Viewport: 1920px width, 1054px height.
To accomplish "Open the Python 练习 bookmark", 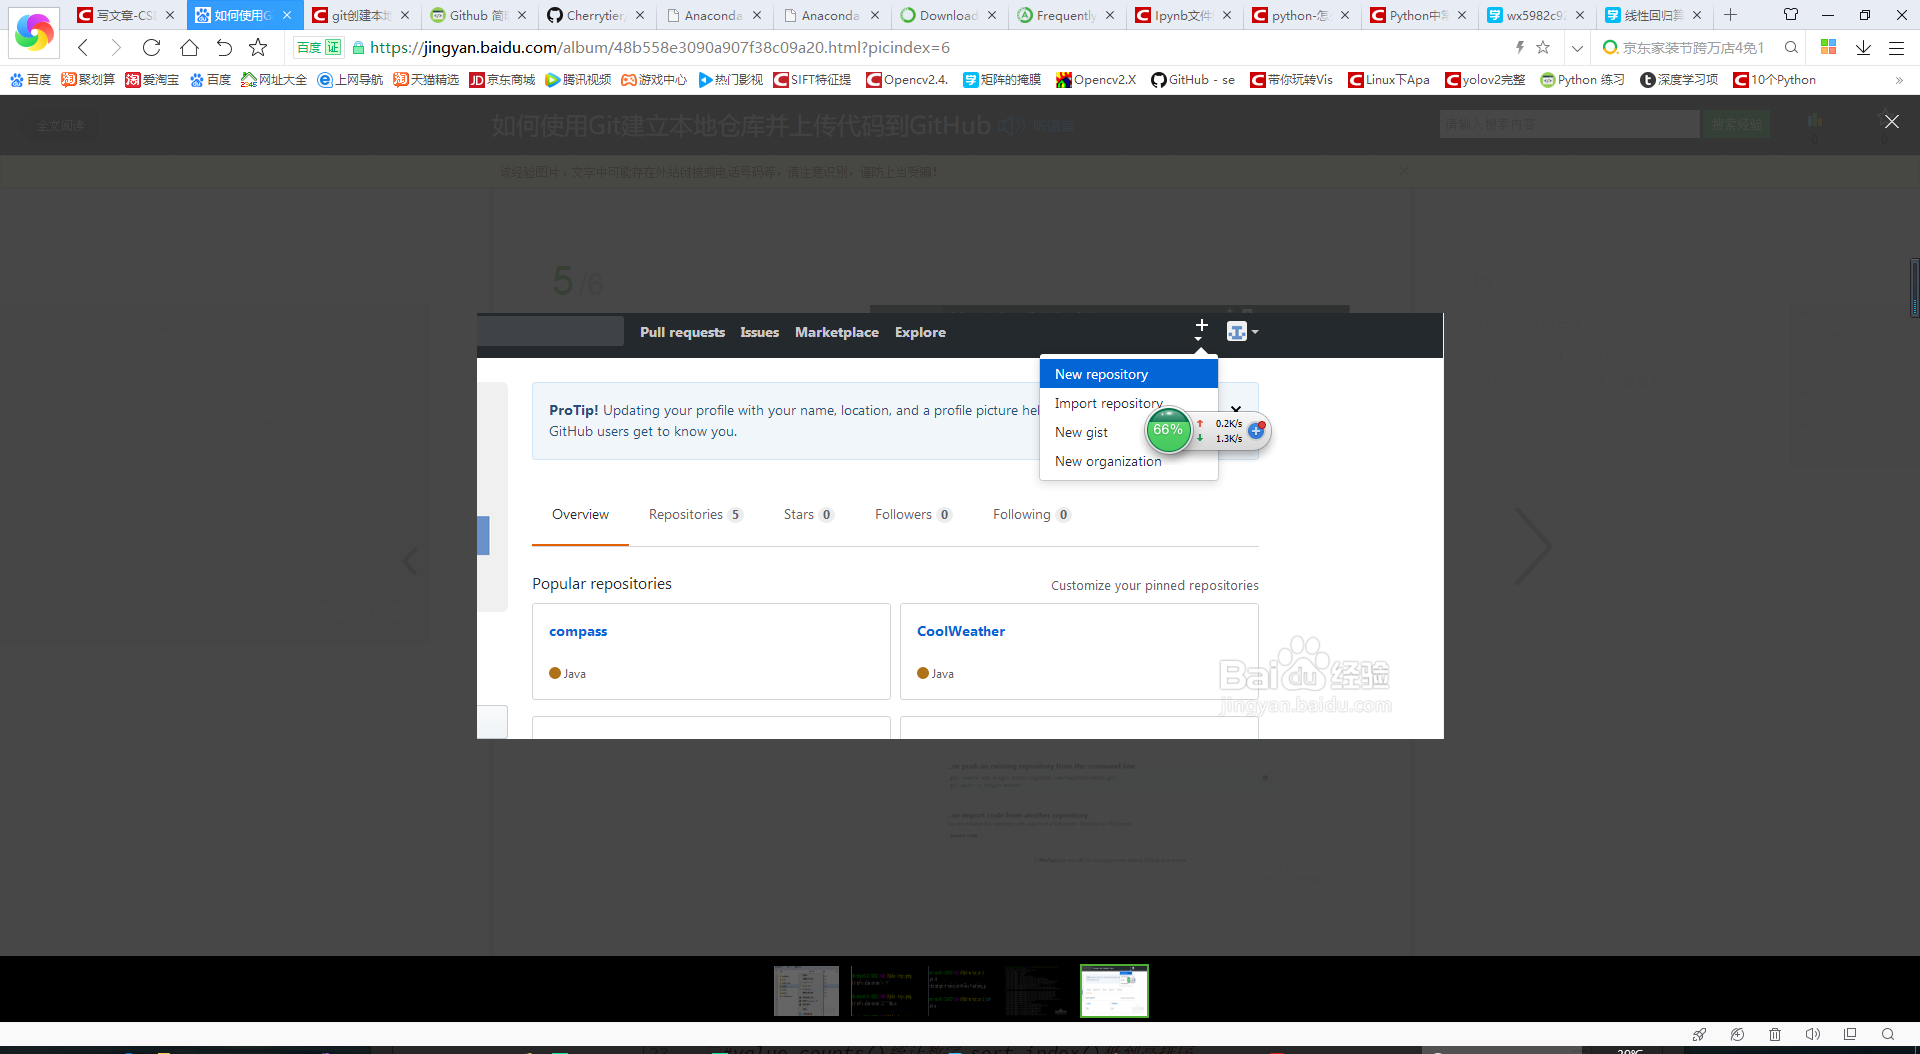I will point(1582,80).
